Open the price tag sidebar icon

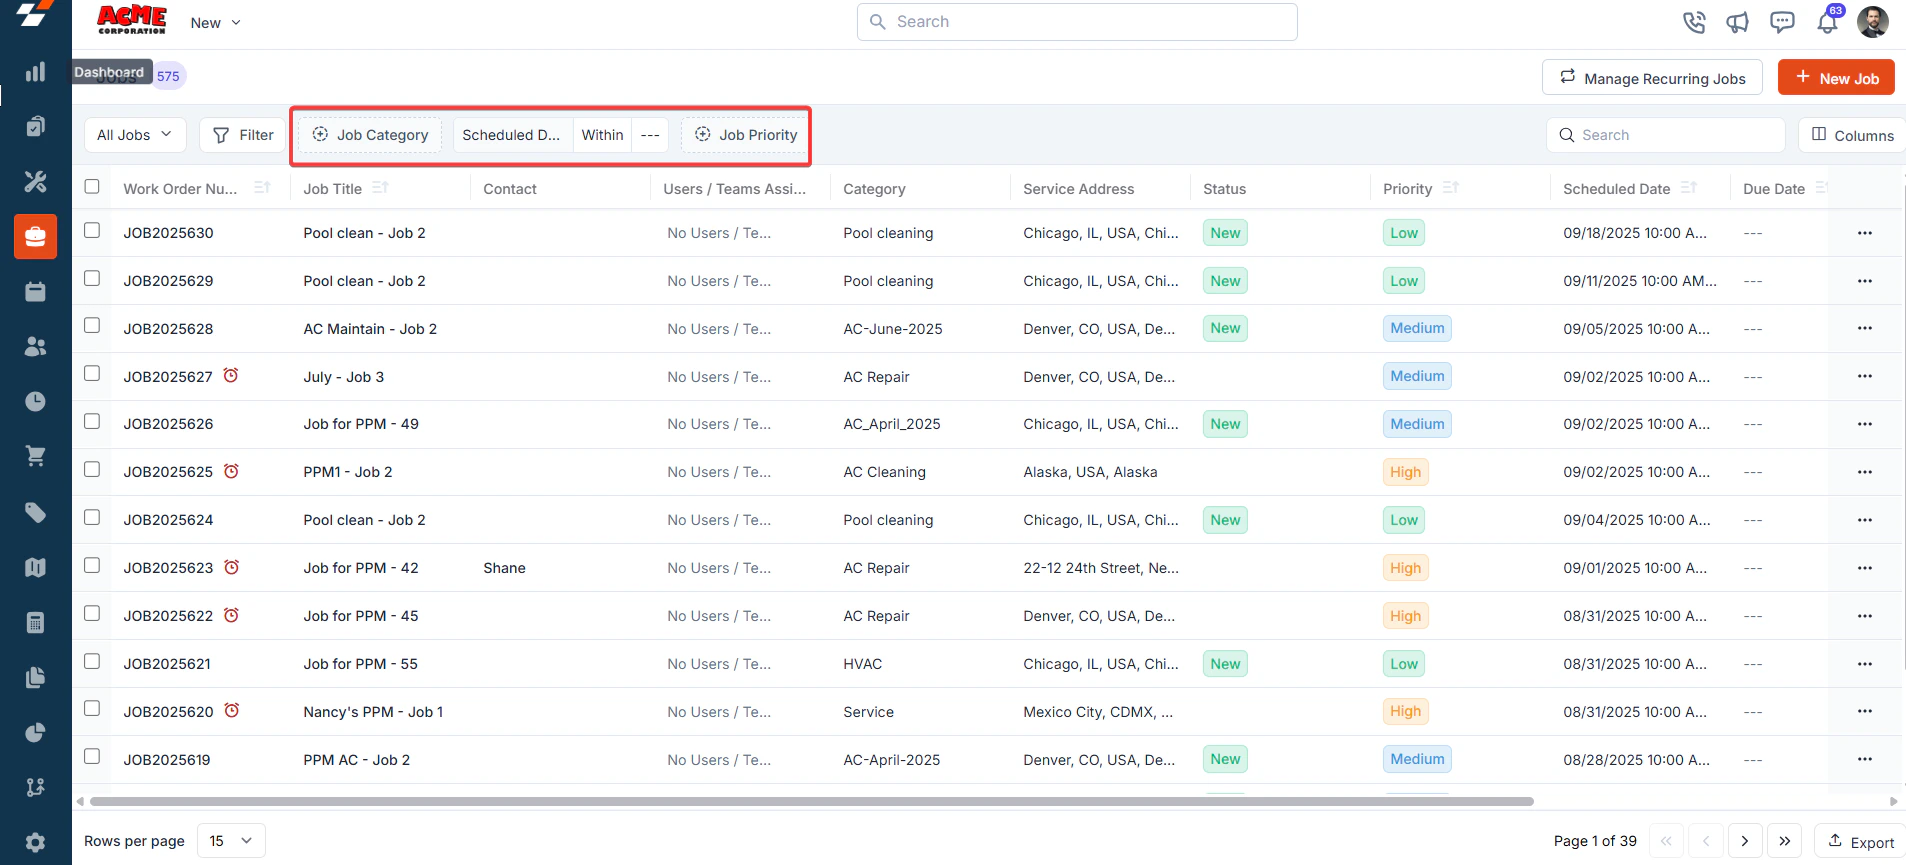(x=35, y=513)
